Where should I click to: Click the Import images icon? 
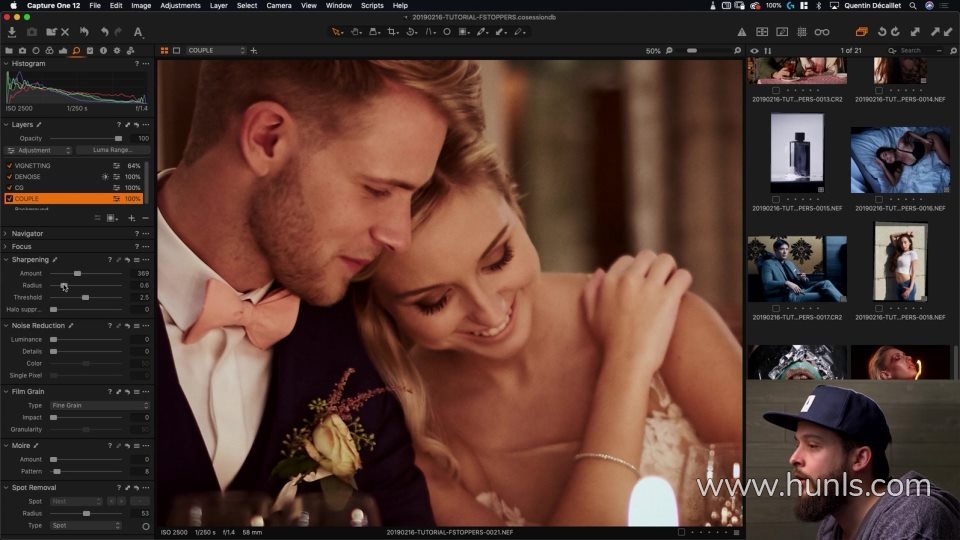point(12,32)
